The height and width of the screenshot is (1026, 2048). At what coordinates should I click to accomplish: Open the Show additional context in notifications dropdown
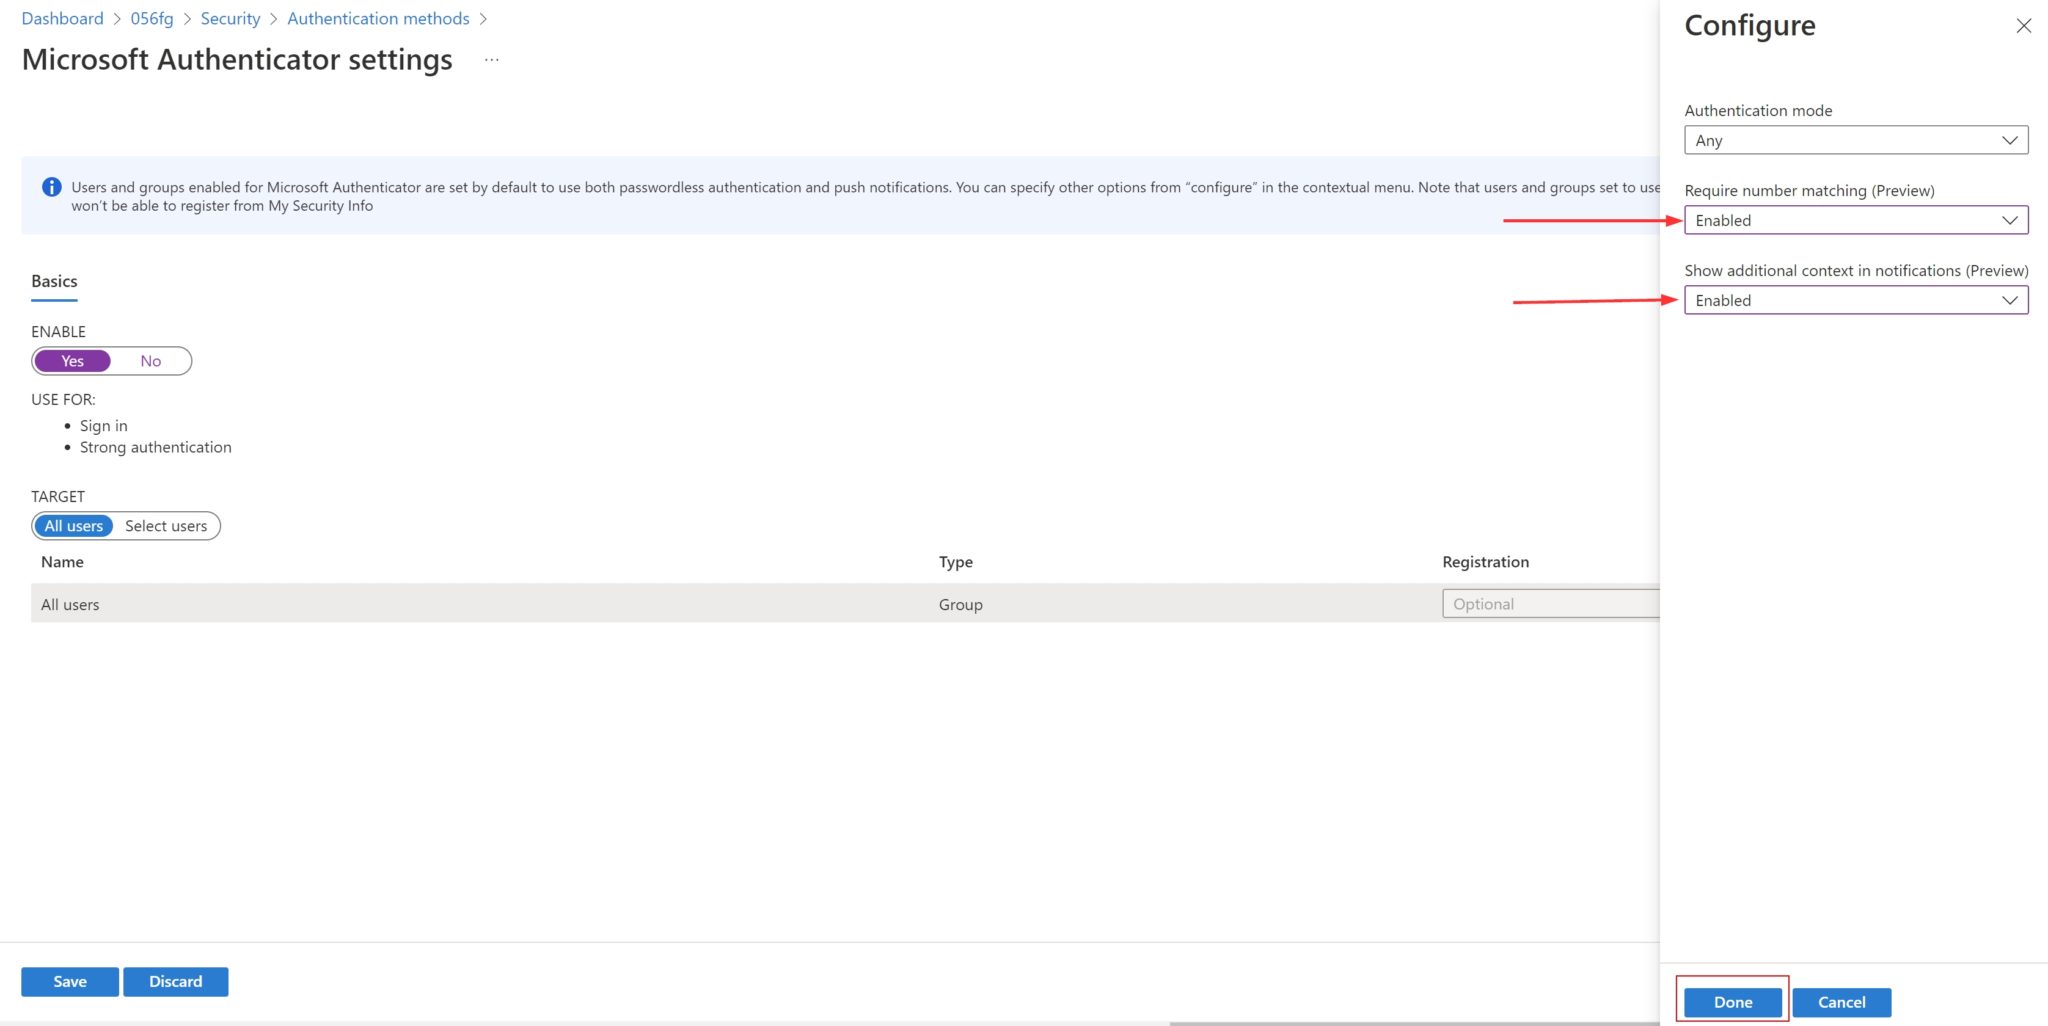[1855, 300]
